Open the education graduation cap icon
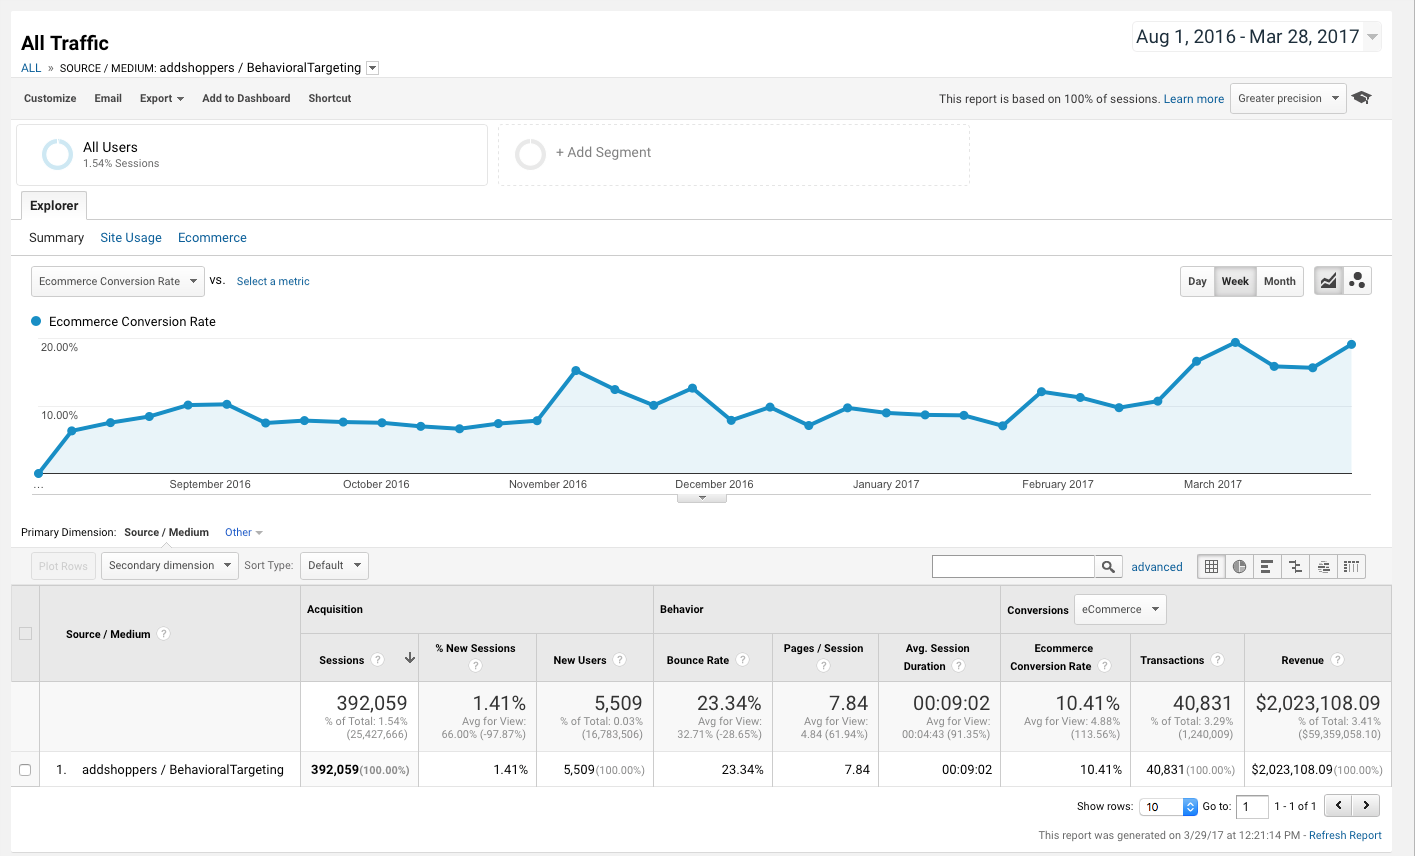This screenshot has height=856, width=1415. [1361, 98]
